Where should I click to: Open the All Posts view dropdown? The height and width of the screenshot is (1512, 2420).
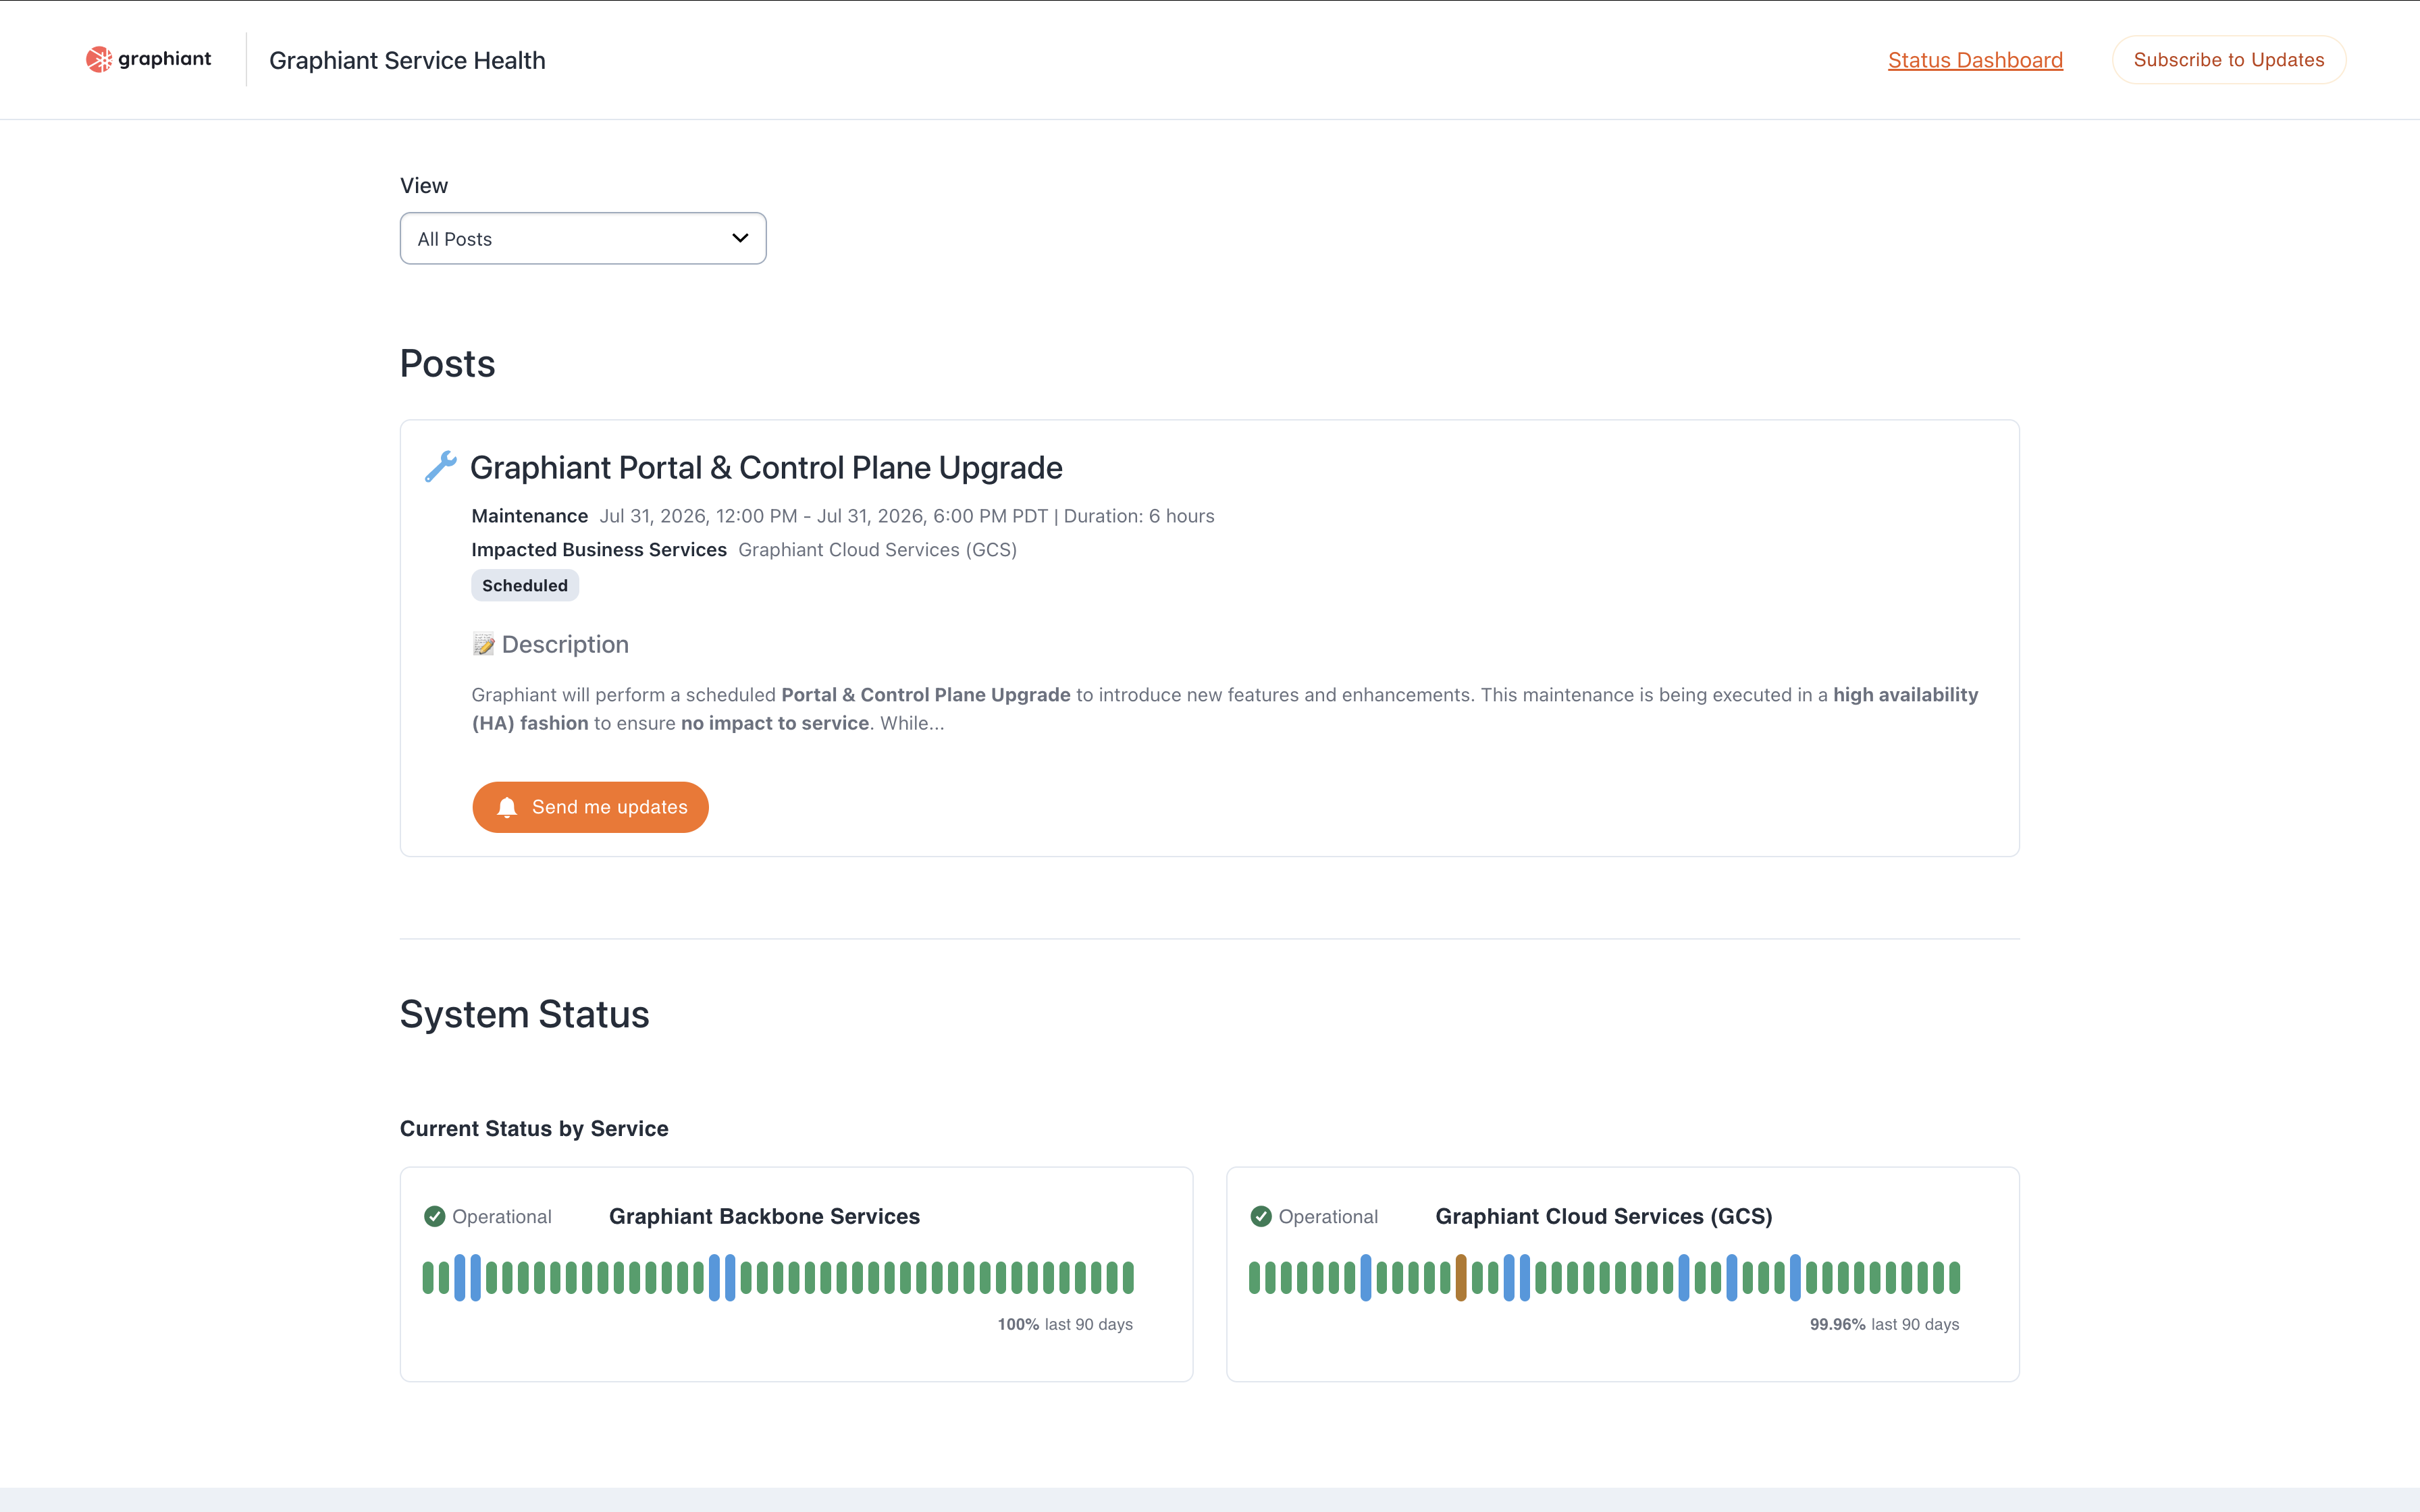tap(583, 238)
